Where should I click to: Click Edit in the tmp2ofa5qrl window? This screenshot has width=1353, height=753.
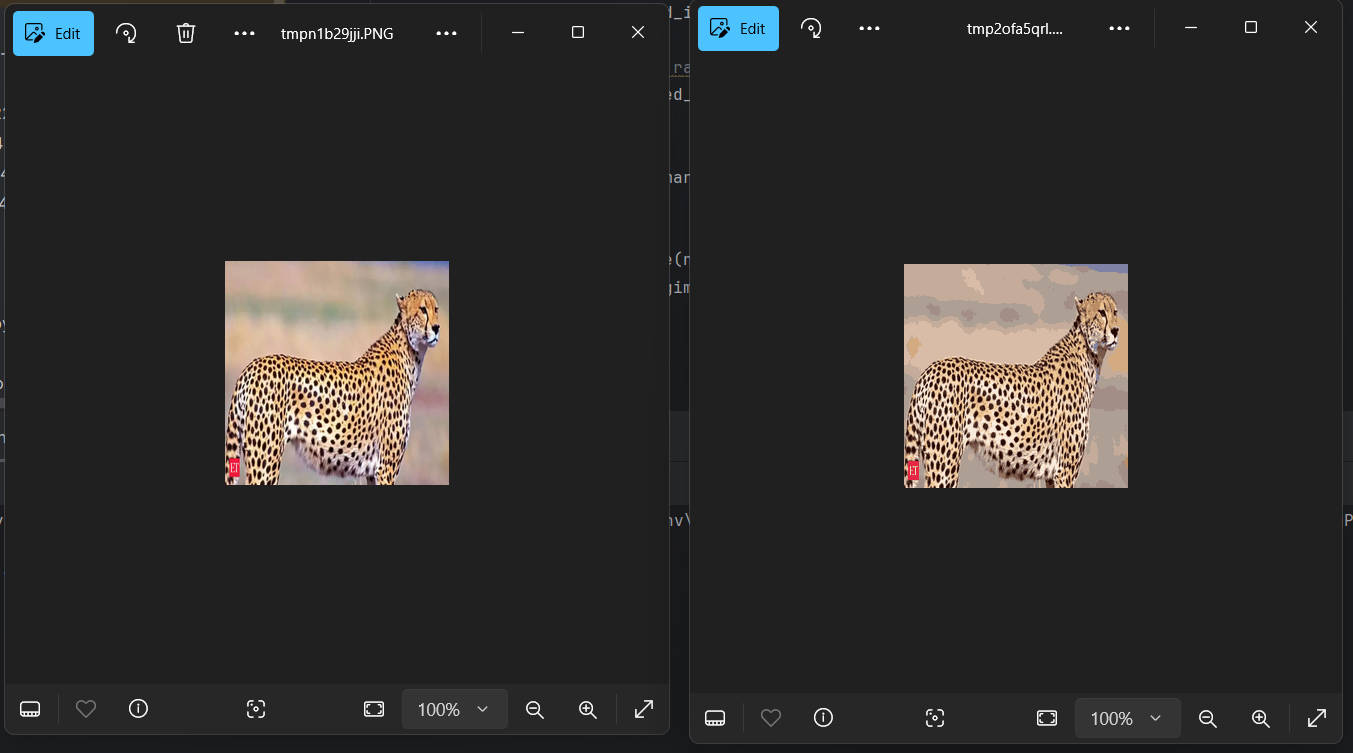(x=738, y=29)
